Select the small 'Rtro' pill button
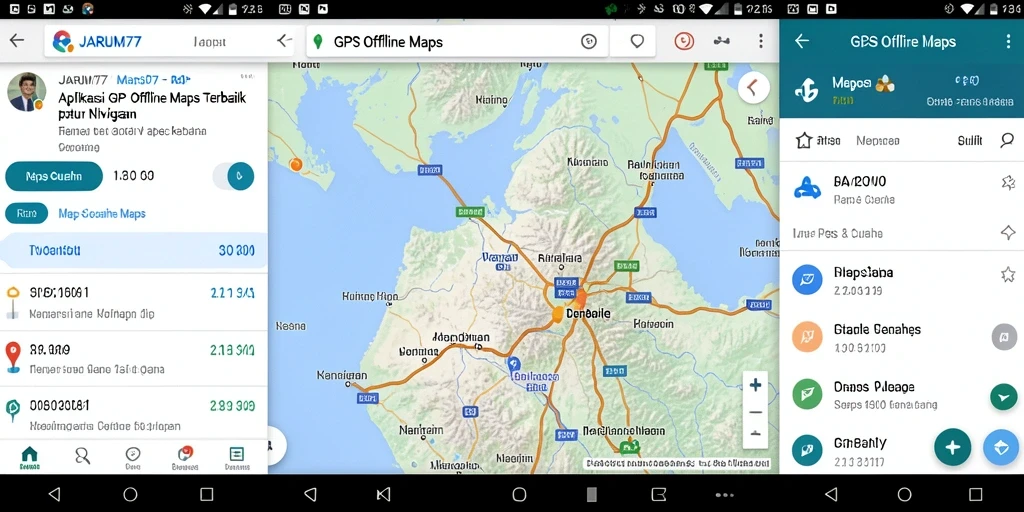Viewport: 1024px width, 512px height. pyautogui.click(x=27, y=214)
